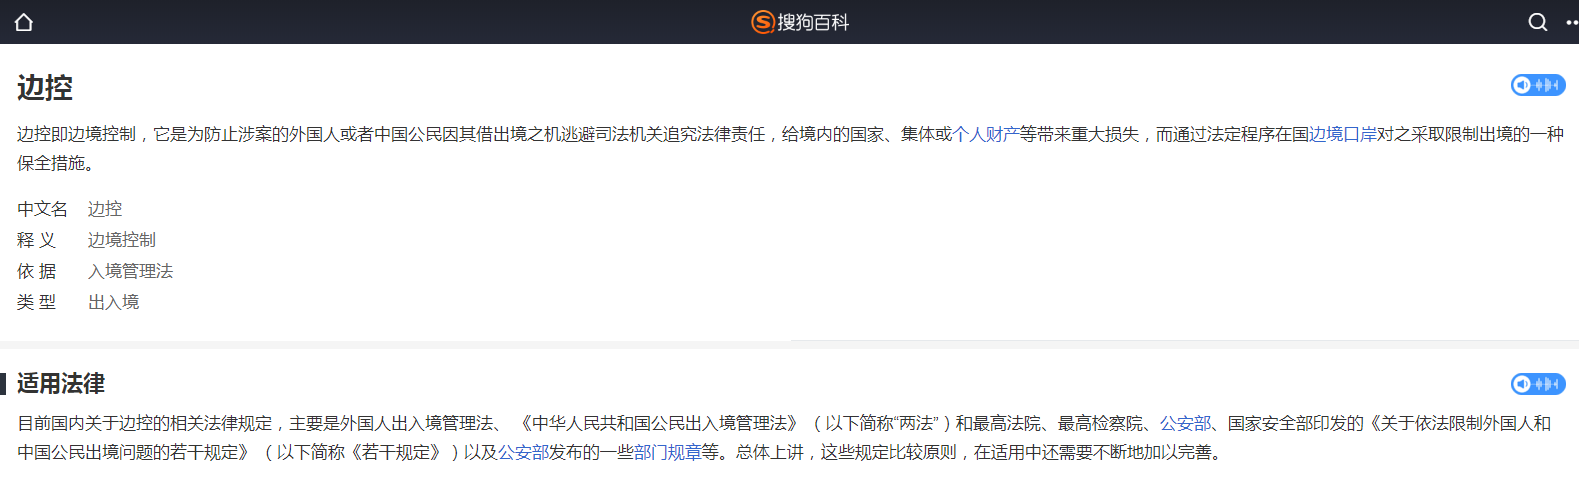Open search with the magnifier icon
The width and height of the screenshot is (1579, 478).
[x=1538, y=22]
